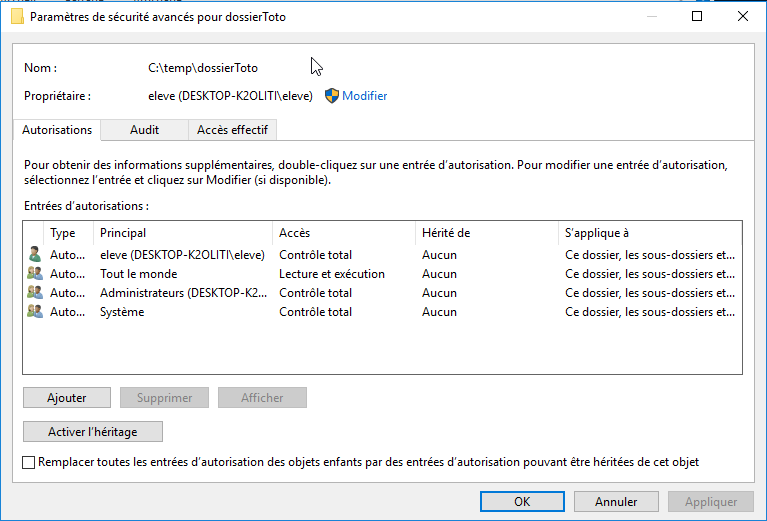Sort by the Type column header
The width and height of the screenshot is (767, 521).
(x=68, y=233)
